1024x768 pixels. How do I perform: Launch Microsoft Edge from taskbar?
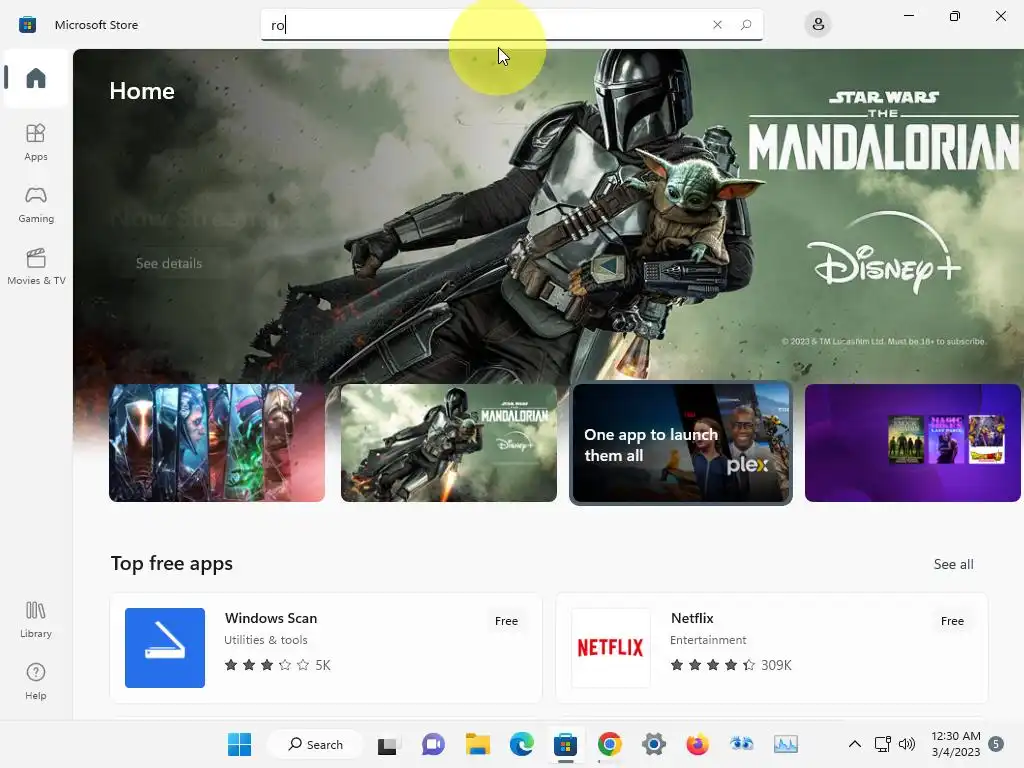(x=522, y=744)
